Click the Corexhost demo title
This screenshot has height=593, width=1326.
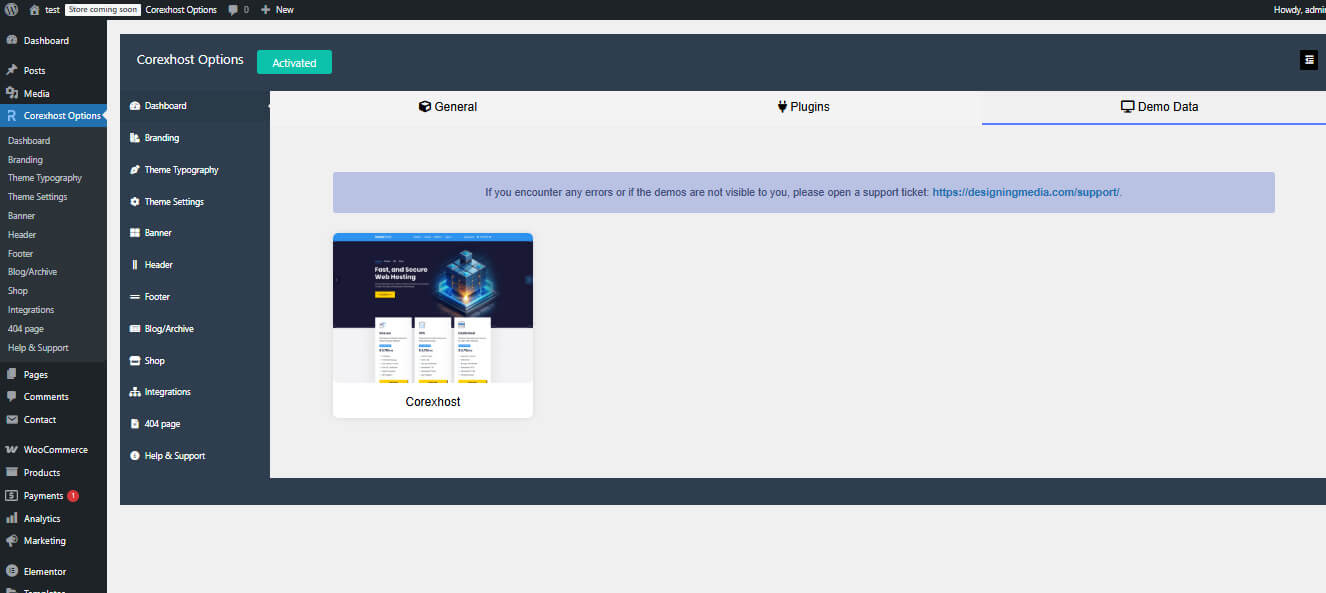433,402
